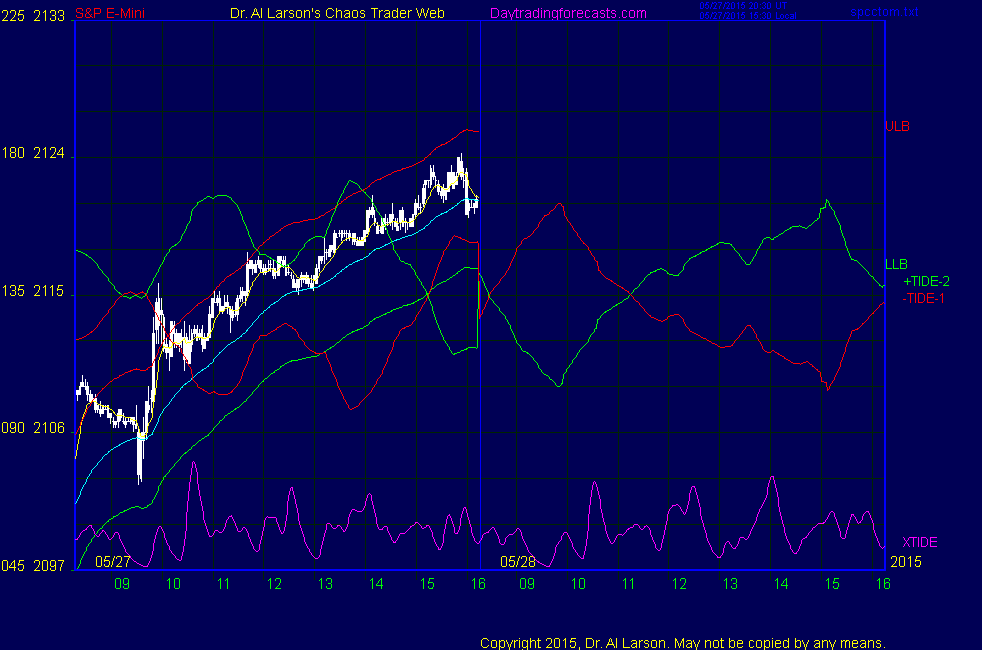The image size is (982, 650).
Task: Click the 16 hour label of 05/27 session
Action: click(478, 584)
